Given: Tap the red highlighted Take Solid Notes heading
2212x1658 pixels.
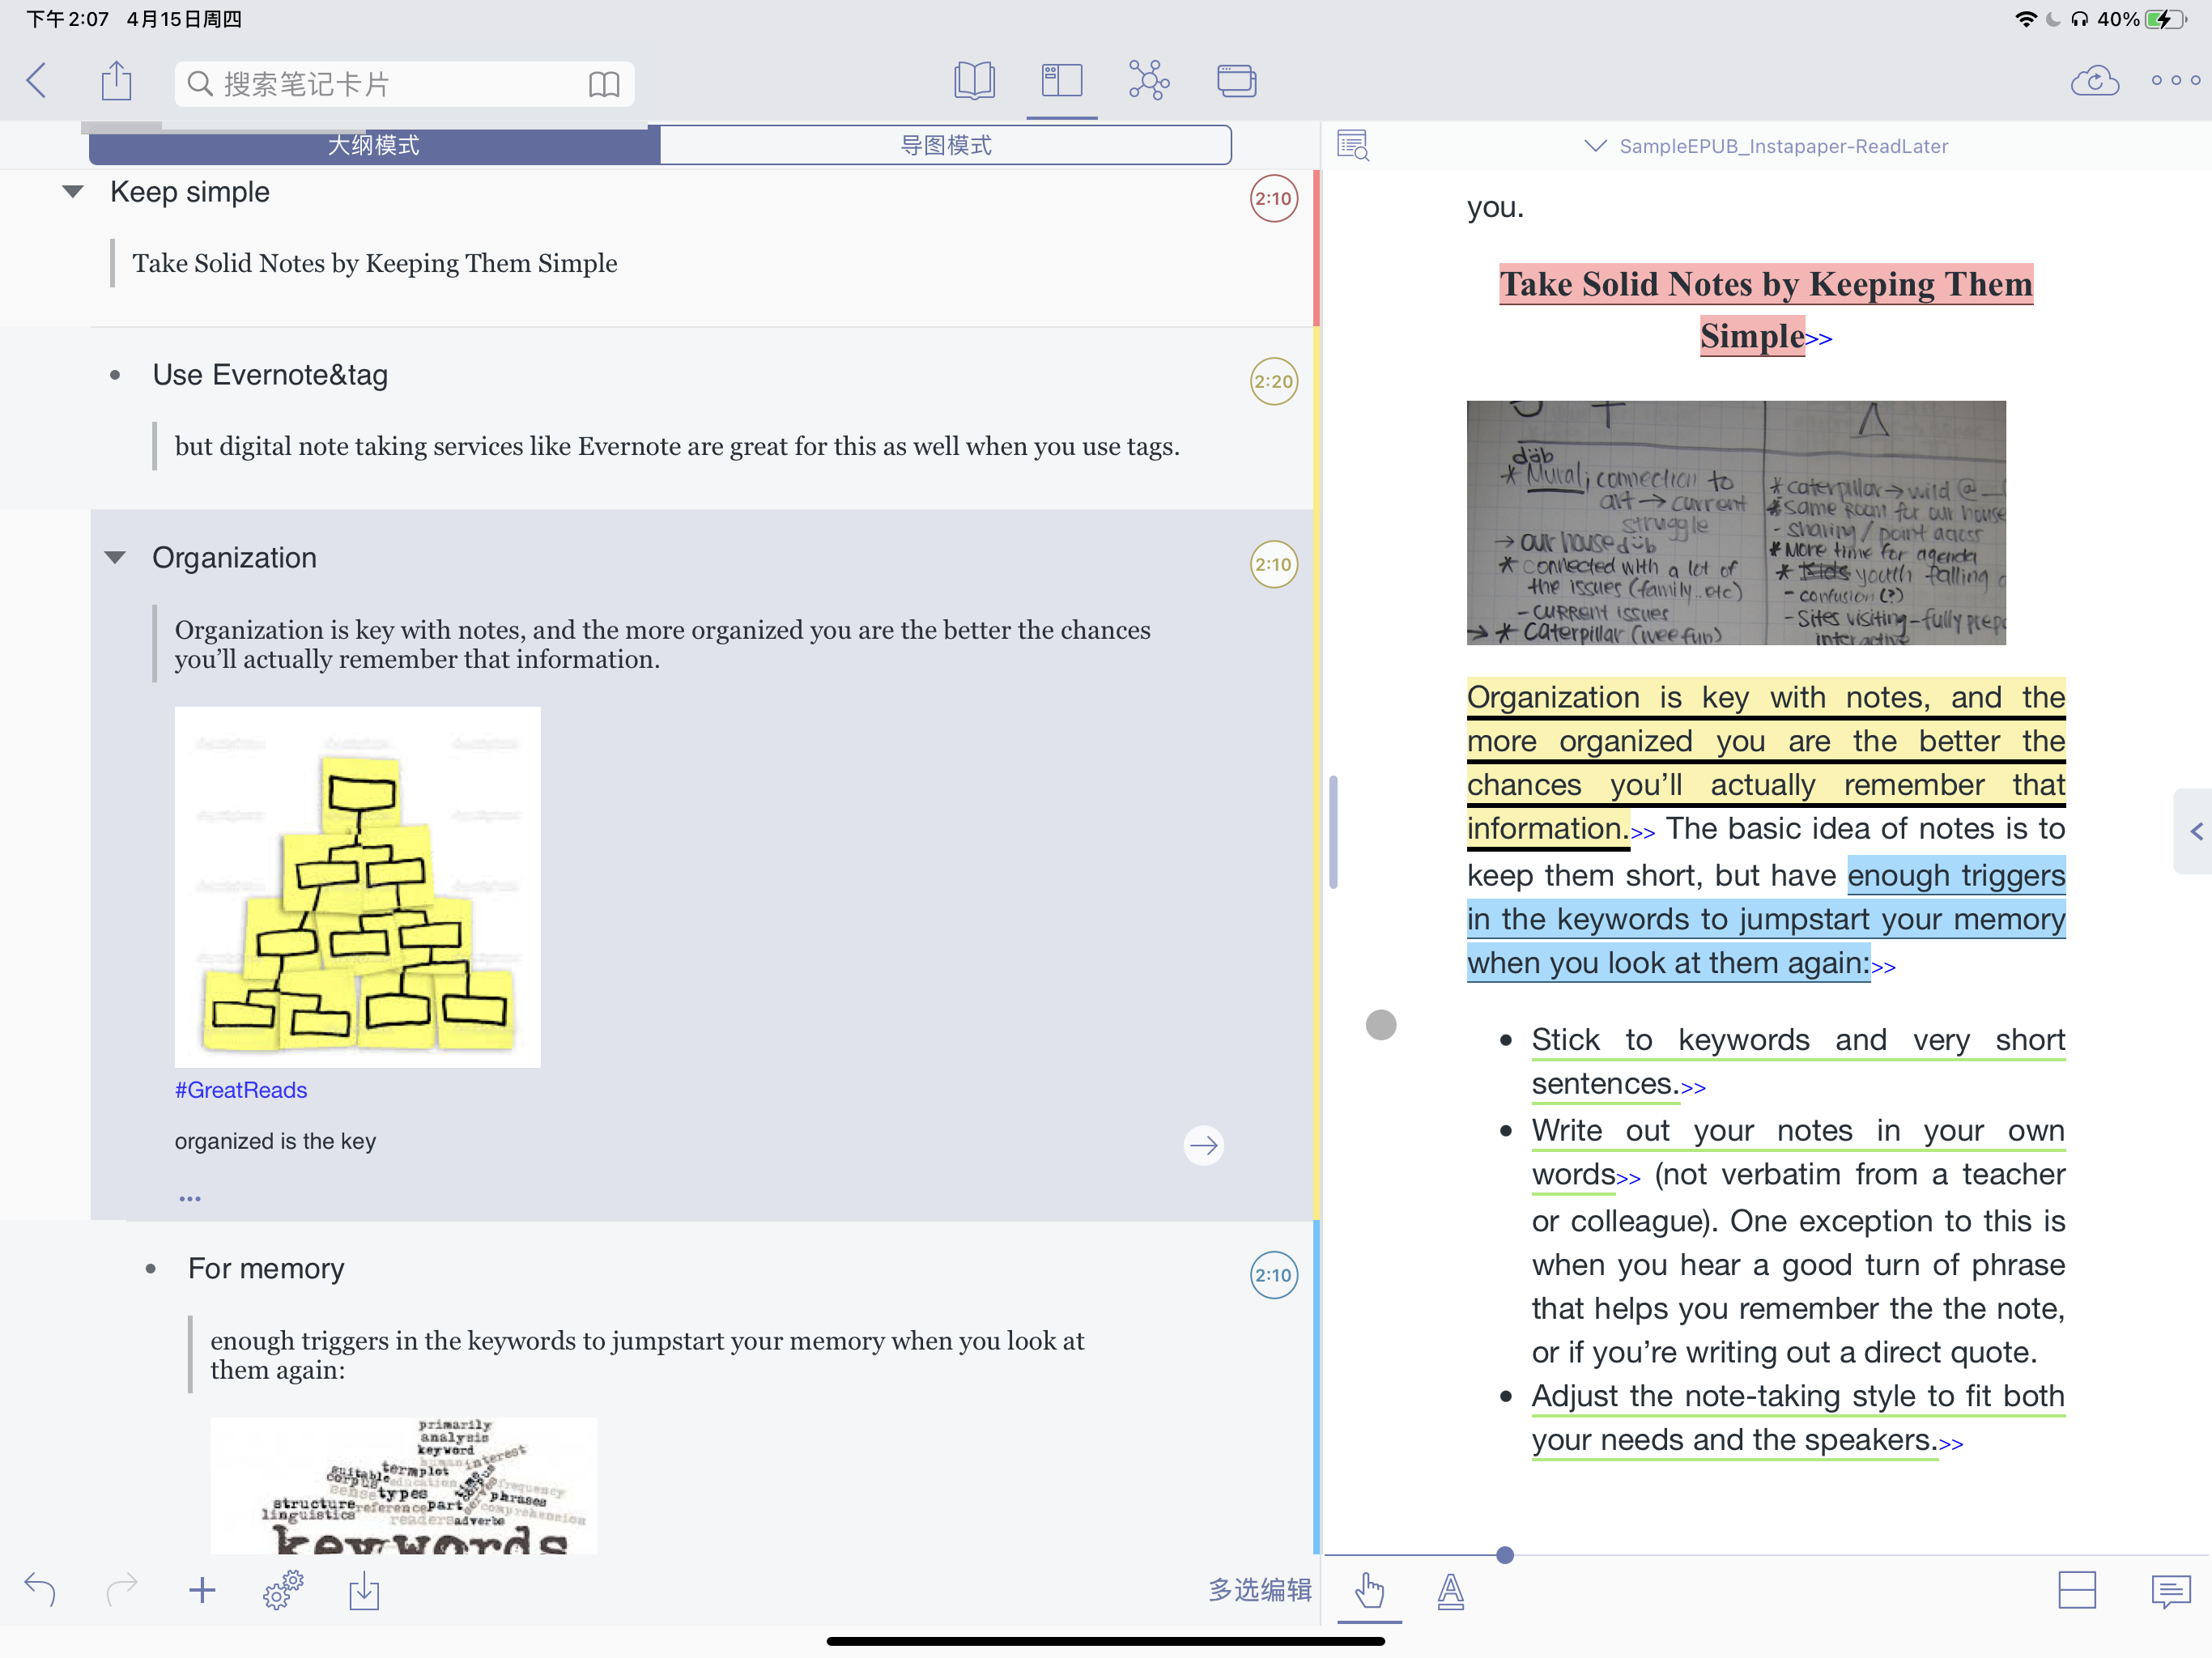Looking at the screenshot, I should pos(1766,310).
